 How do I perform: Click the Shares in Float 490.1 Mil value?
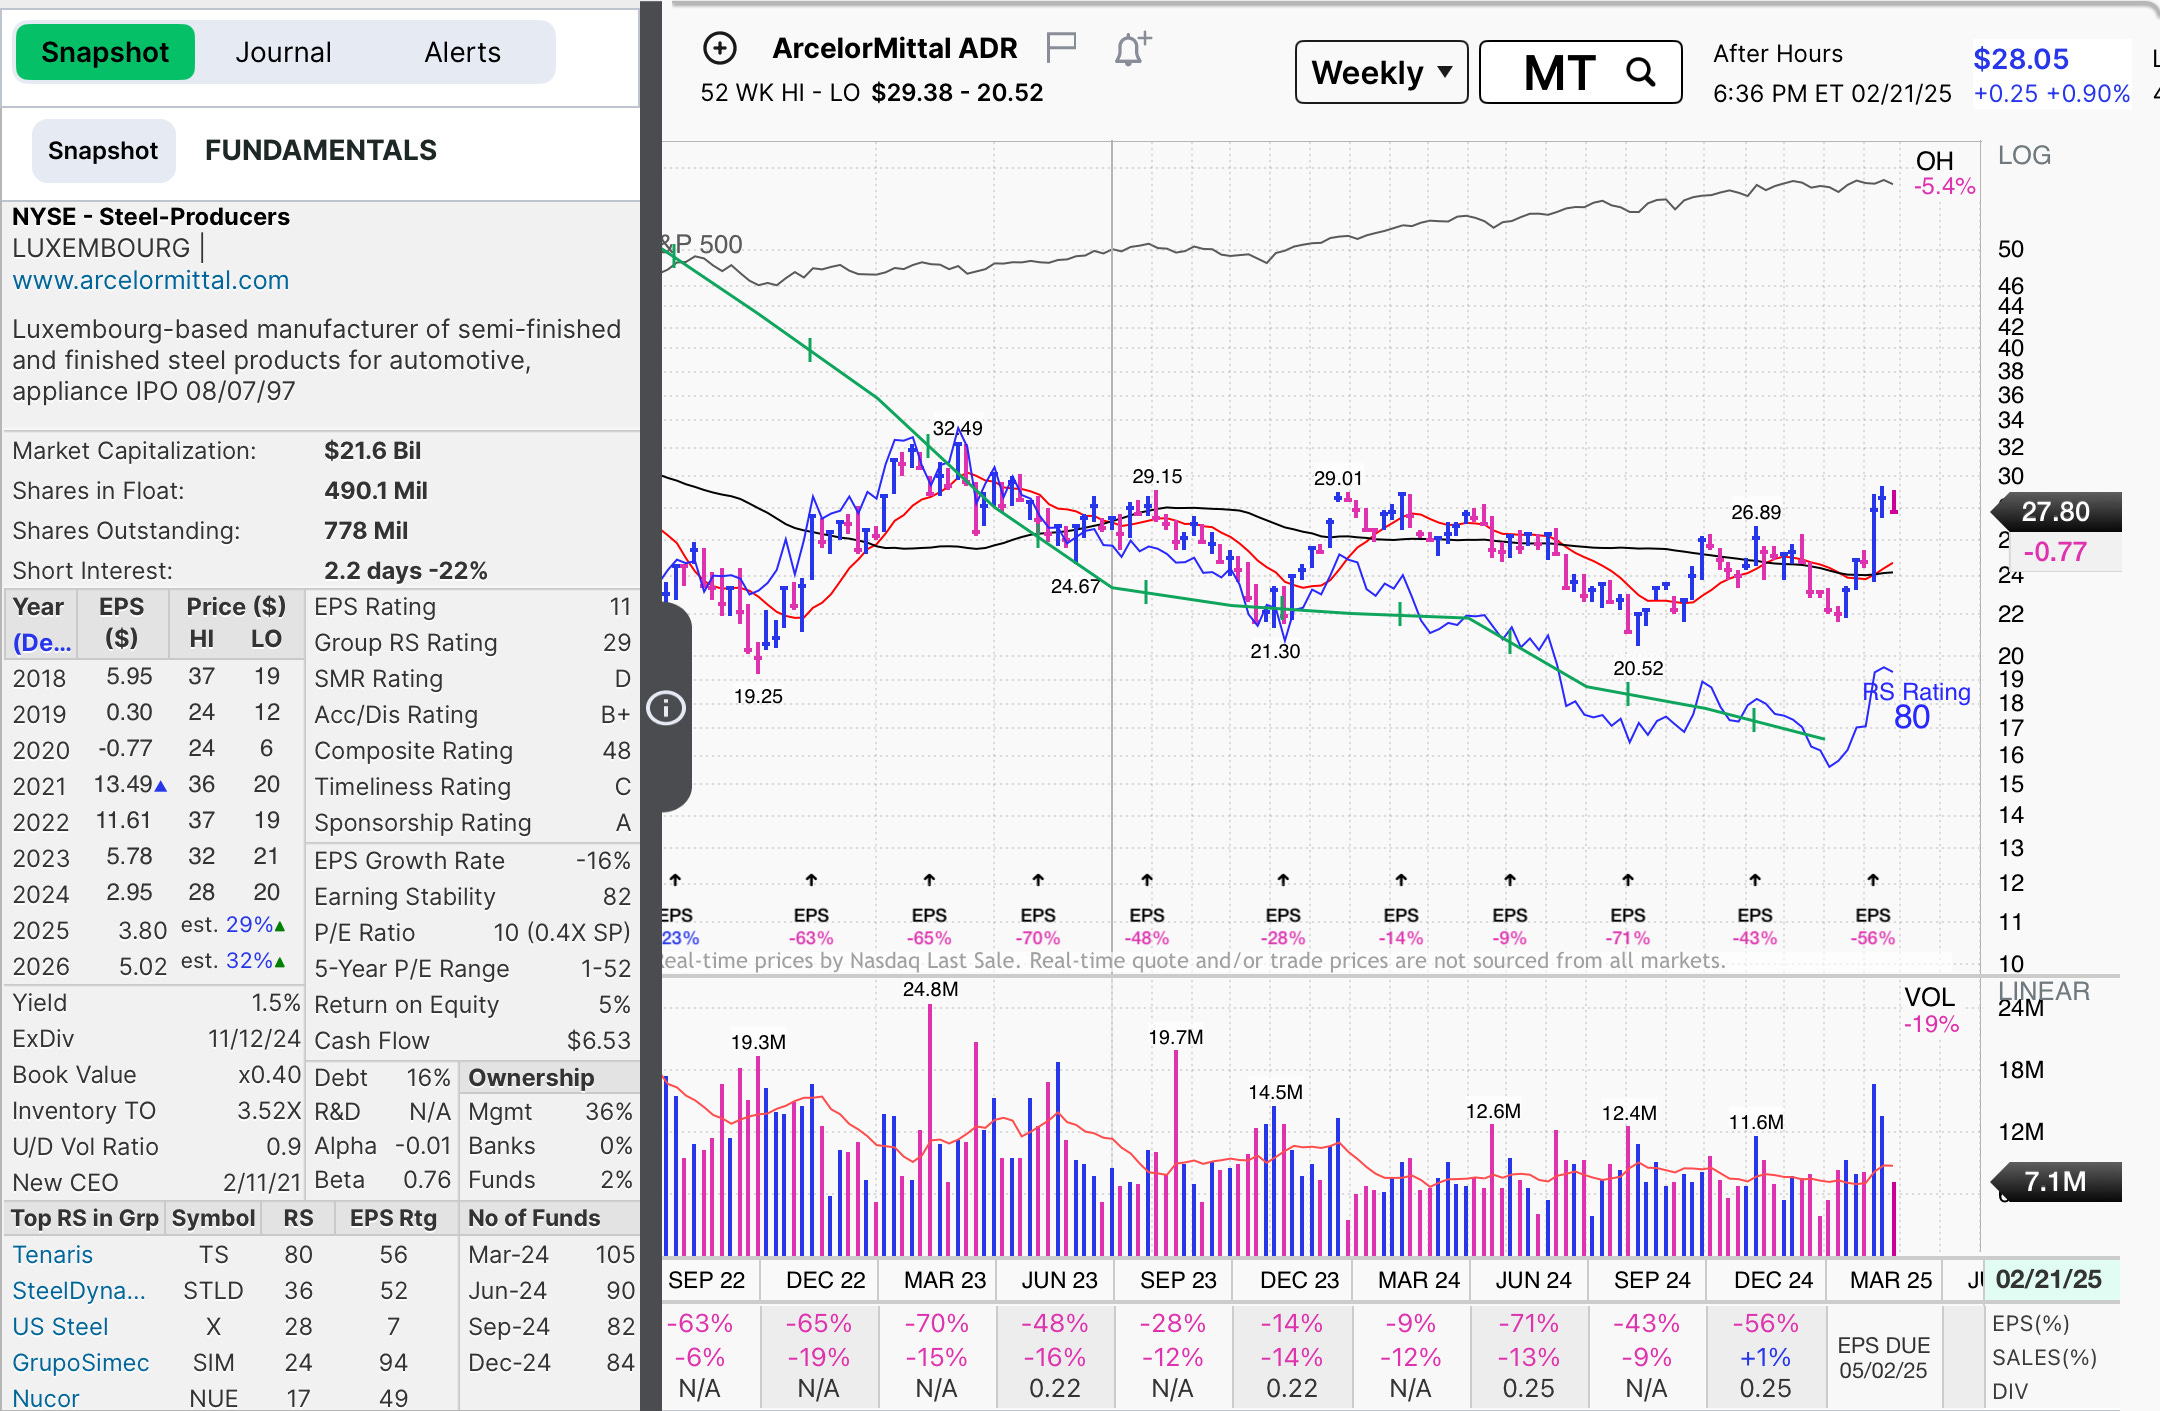[x=376, y=491]
